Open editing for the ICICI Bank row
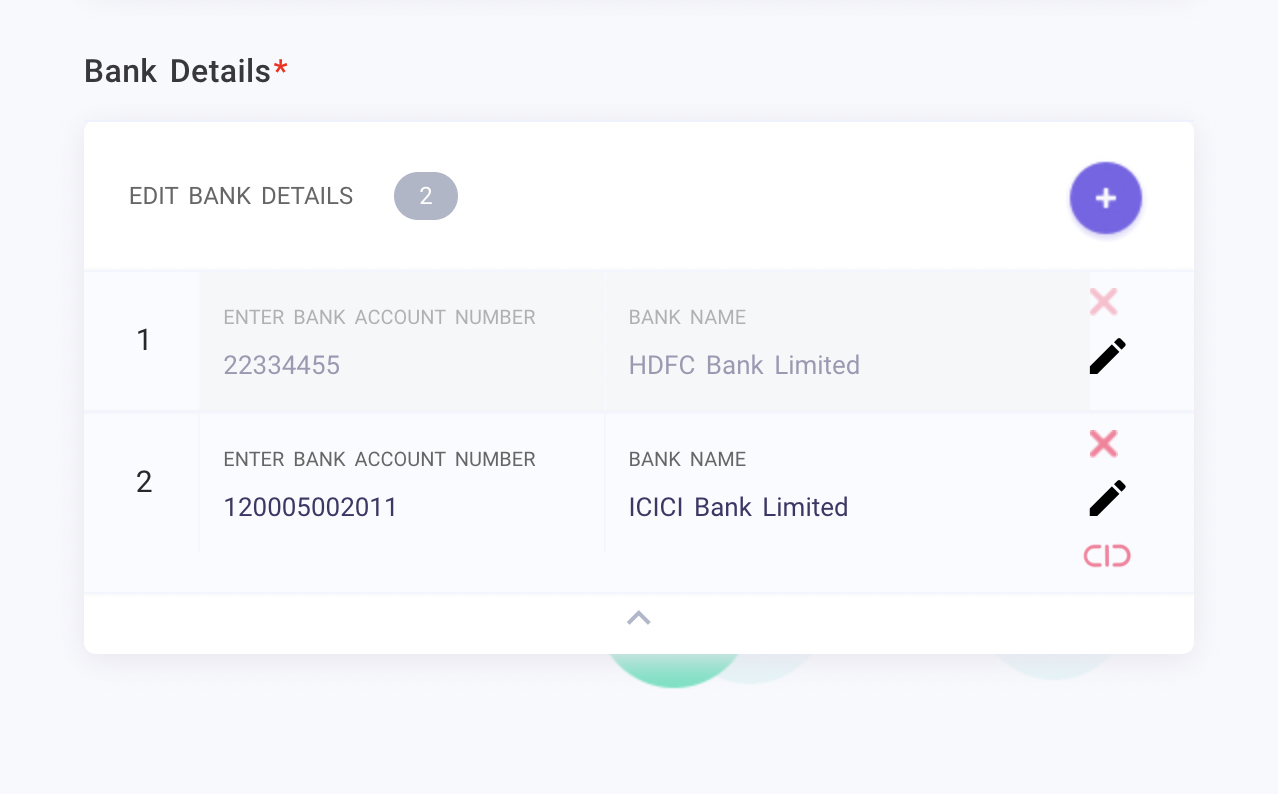The image size is (1278, 794). click(1107, 498)
